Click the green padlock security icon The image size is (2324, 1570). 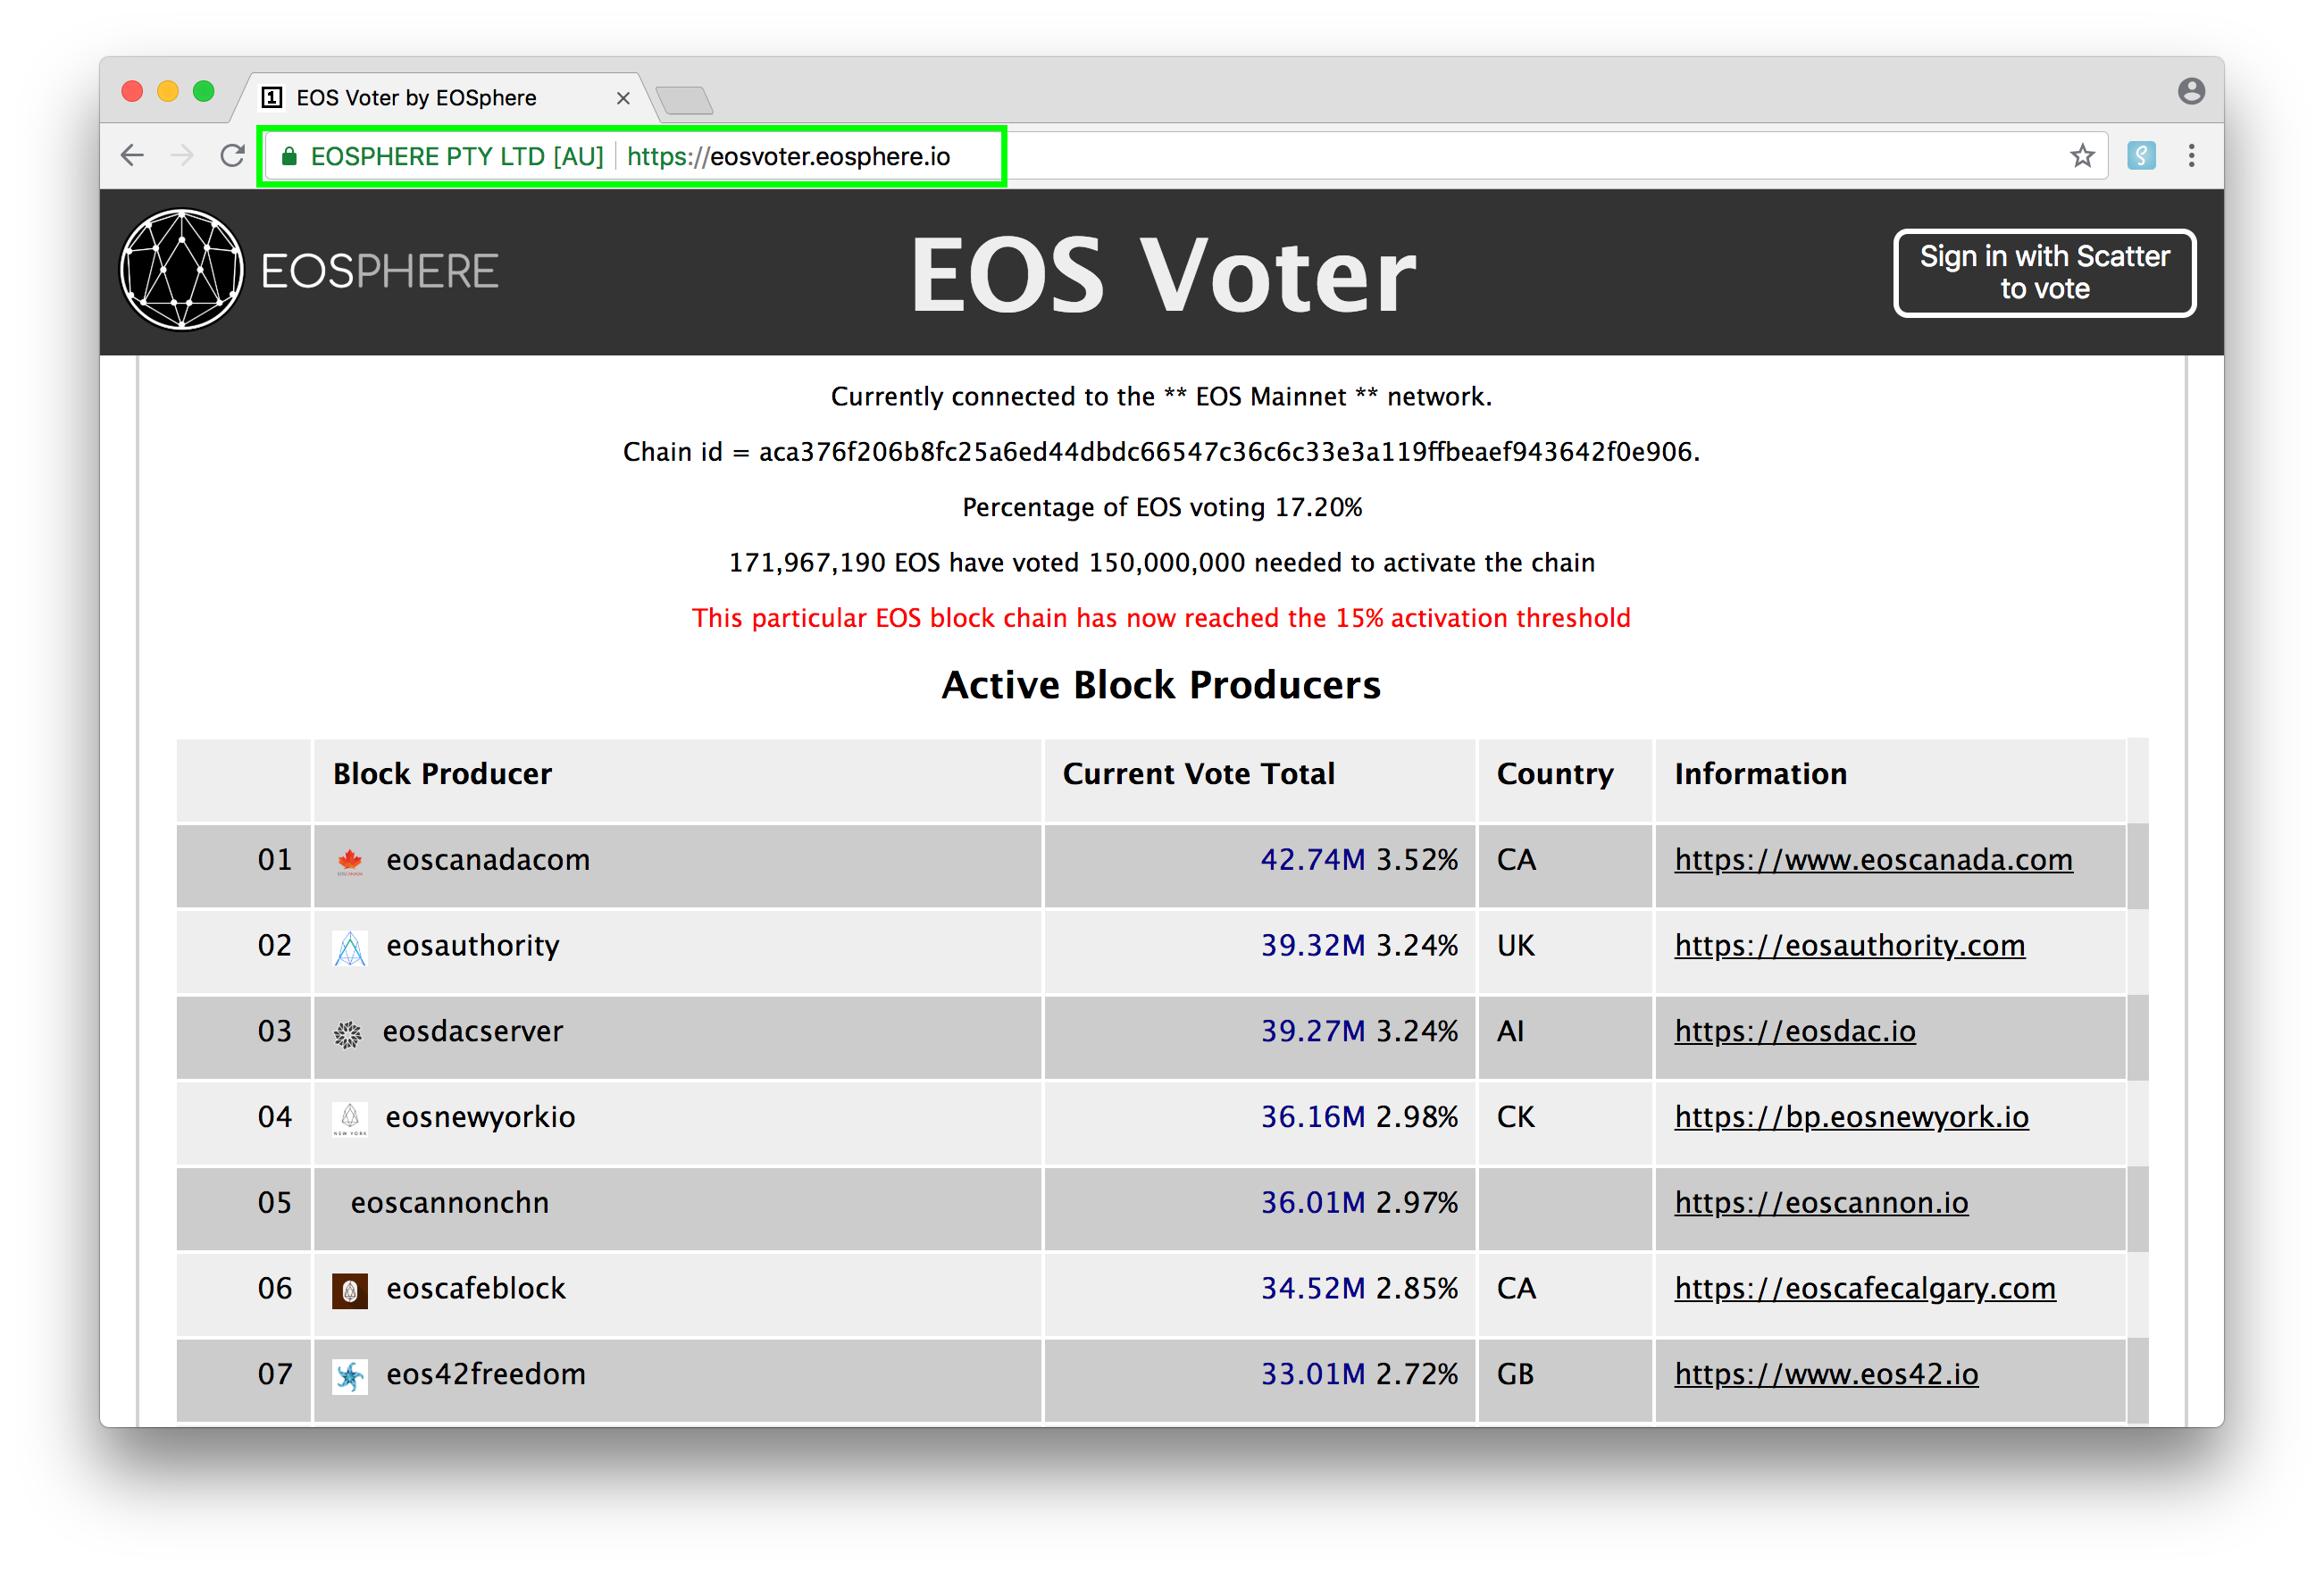tap(289, 157)
